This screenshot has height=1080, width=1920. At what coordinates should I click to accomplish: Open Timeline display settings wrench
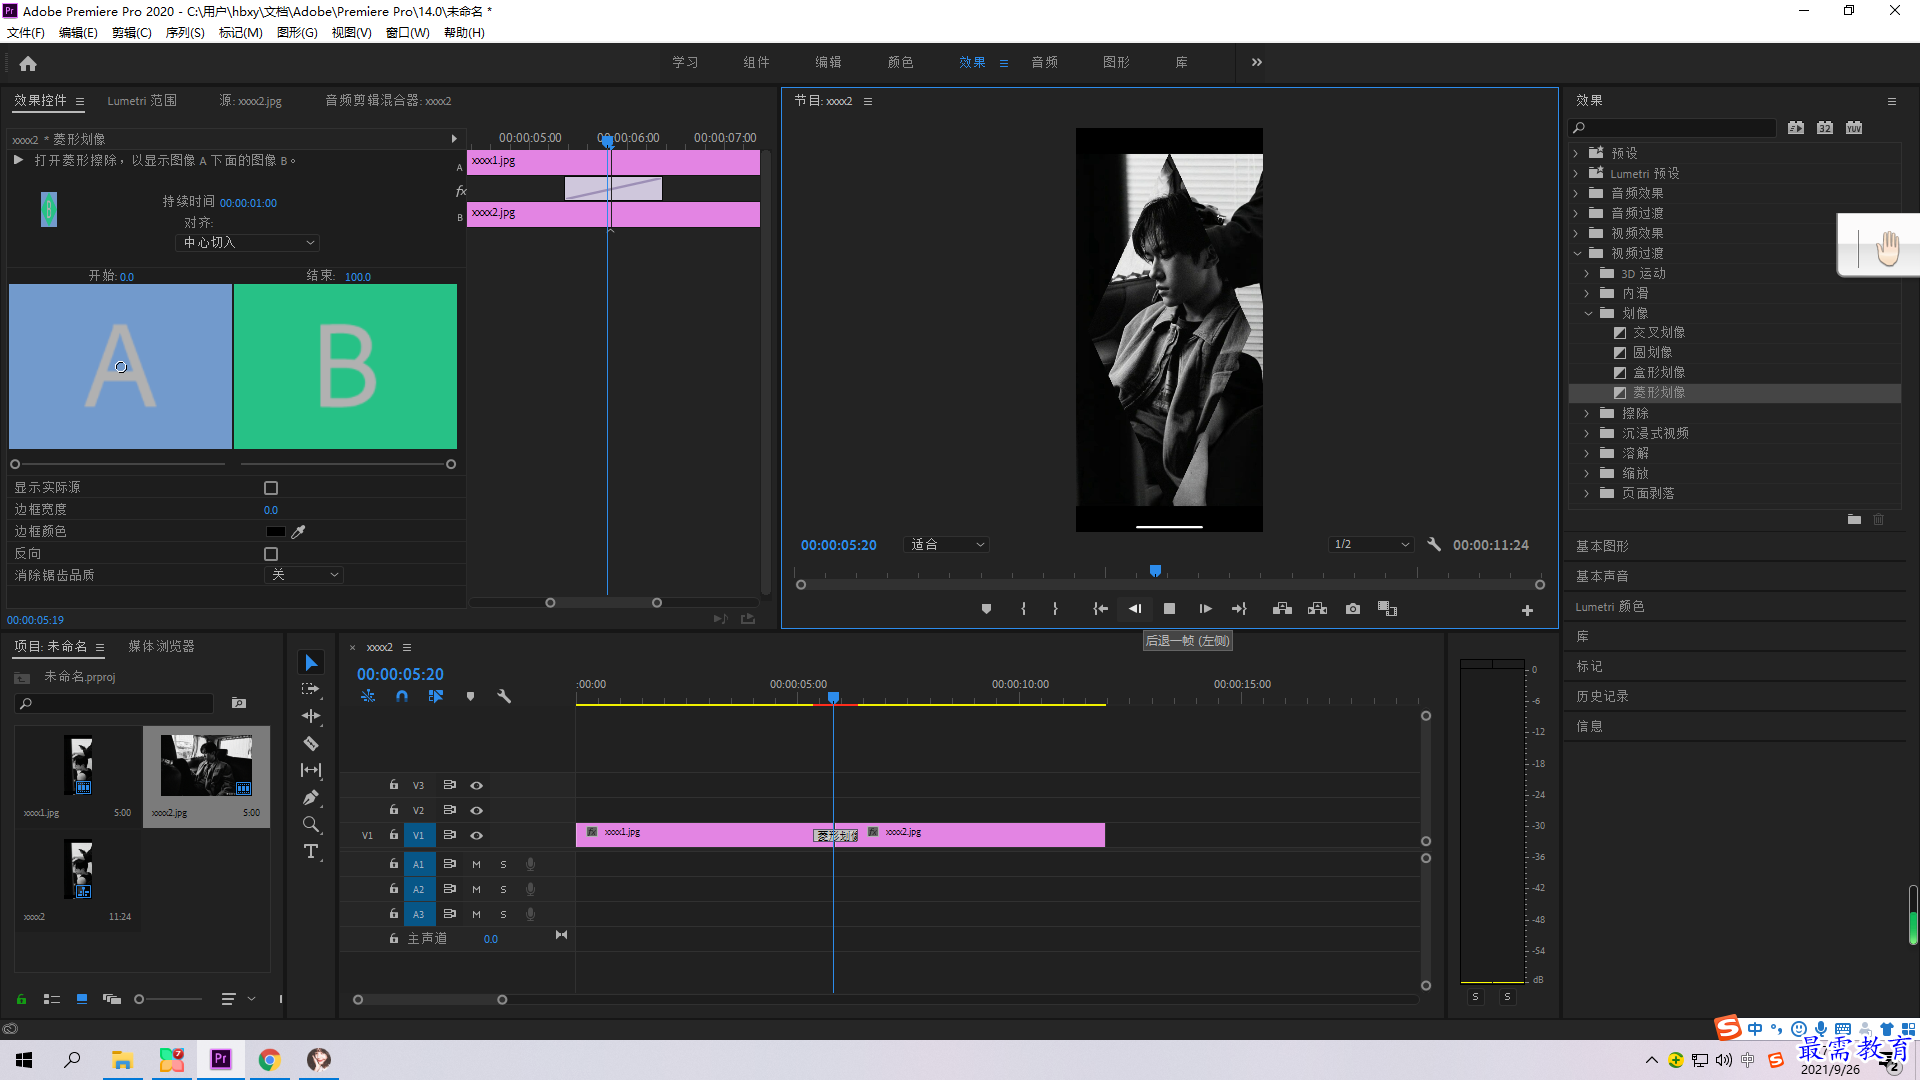point(504,696)
